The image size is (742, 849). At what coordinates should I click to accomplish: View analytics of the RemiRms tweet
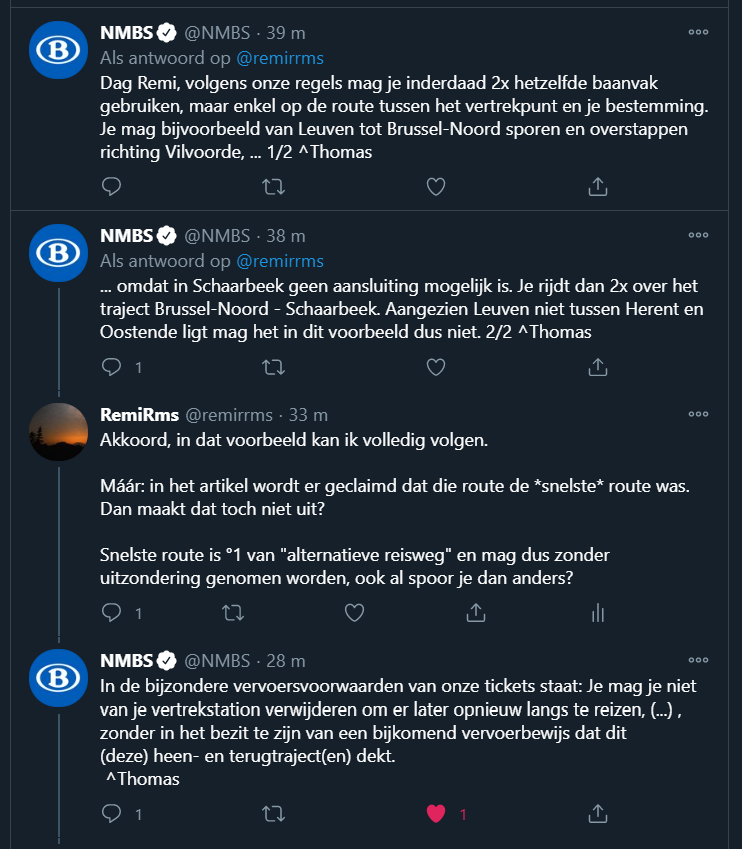[597, 611]
